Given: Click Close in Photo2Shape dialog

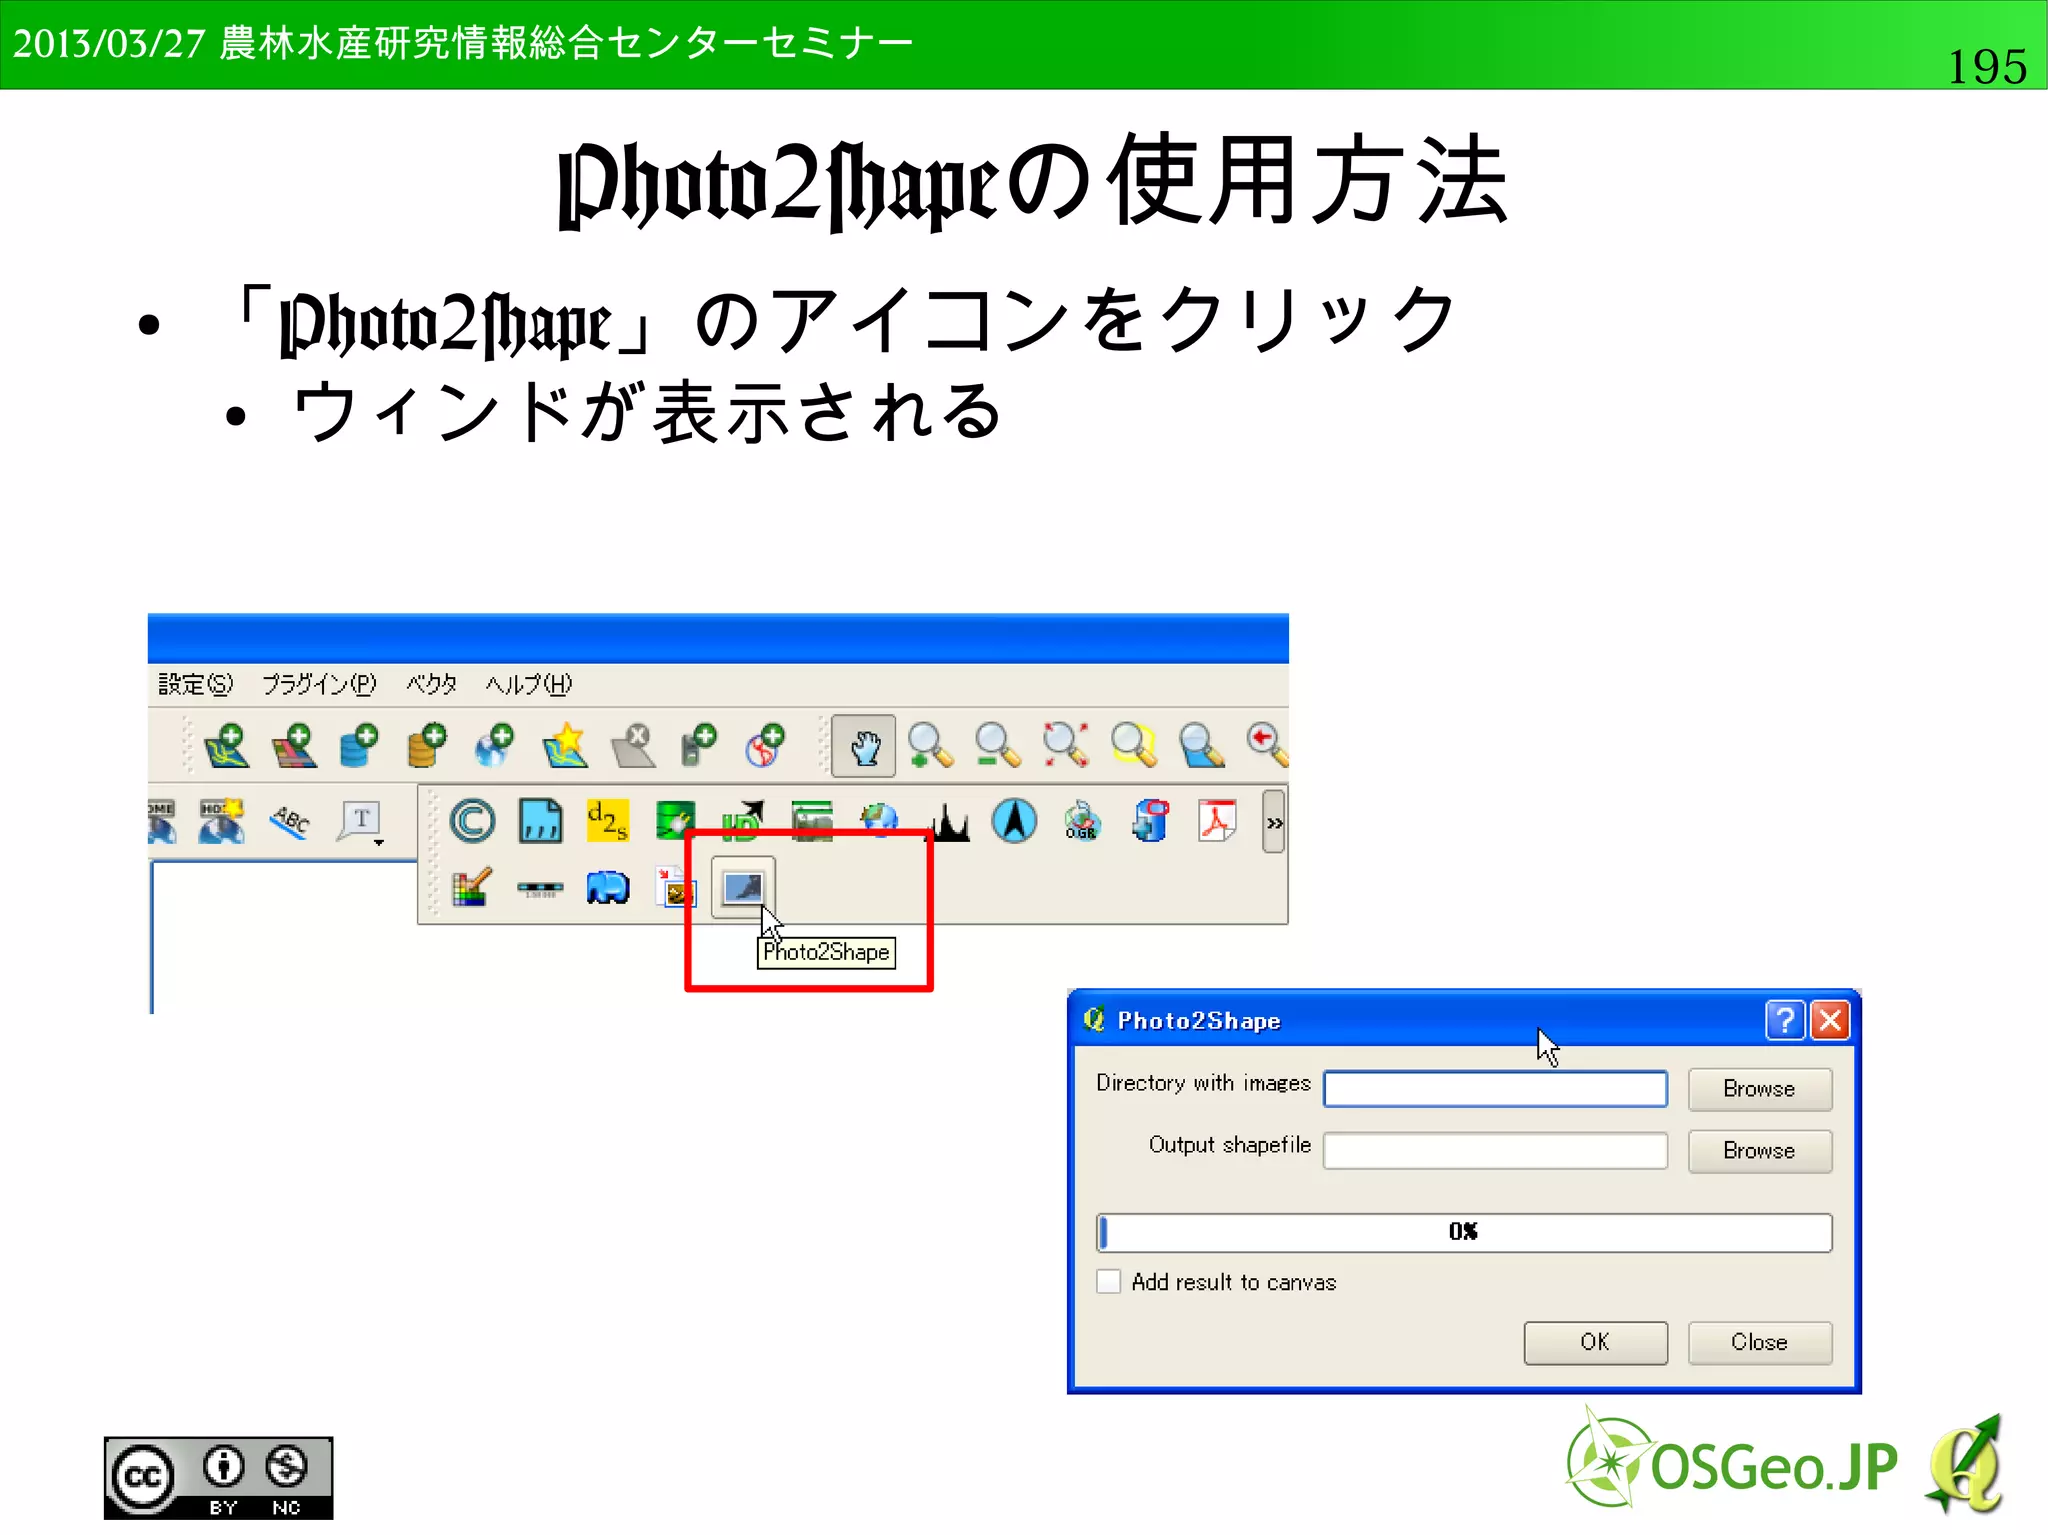Looking at the screenshot, I should [1759, 1342].
